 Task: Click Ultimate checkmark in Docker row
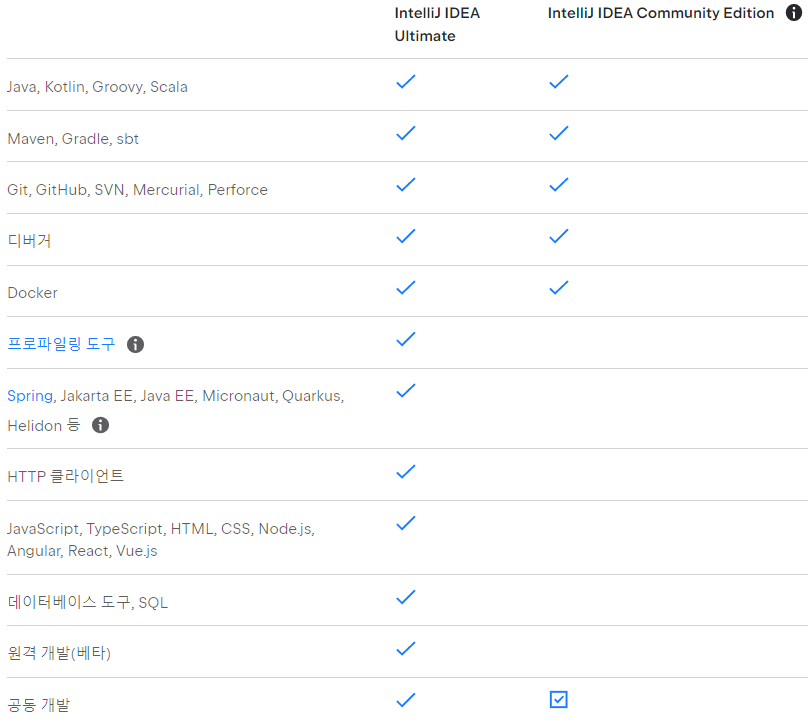(405, 288)
